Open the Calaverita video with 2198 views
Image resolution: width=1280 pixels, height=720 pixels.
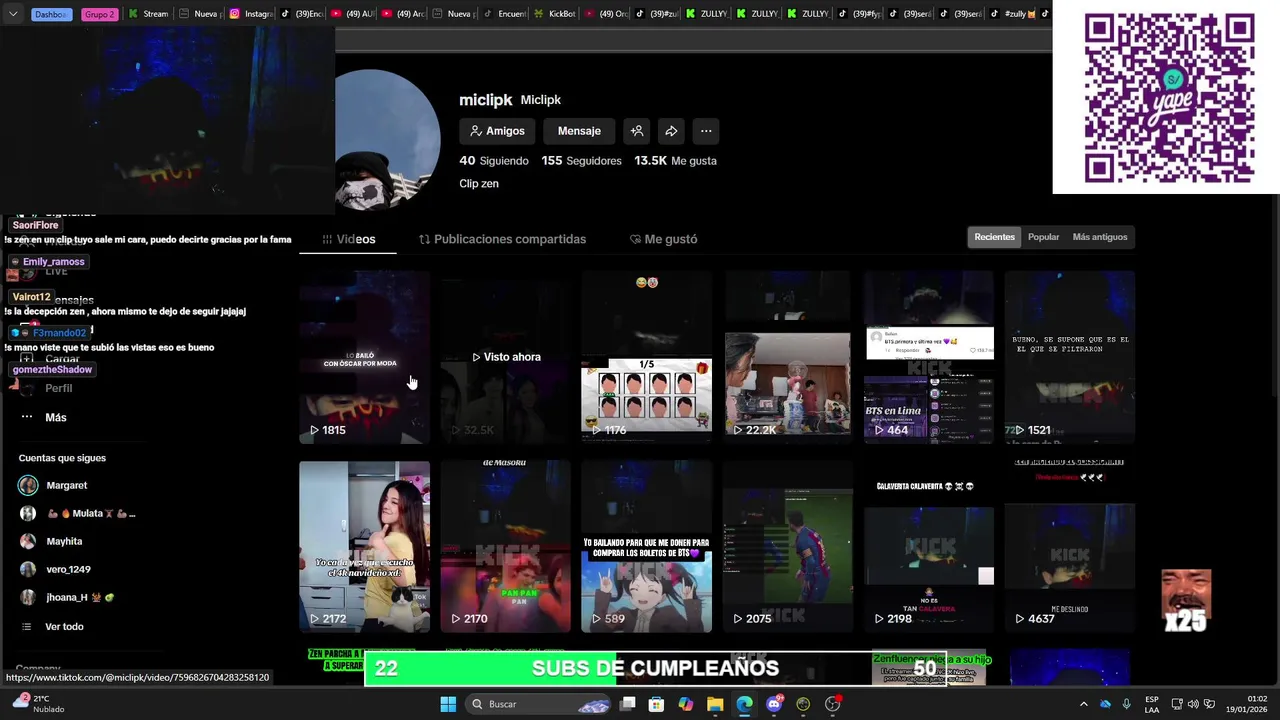pos(928,546)
